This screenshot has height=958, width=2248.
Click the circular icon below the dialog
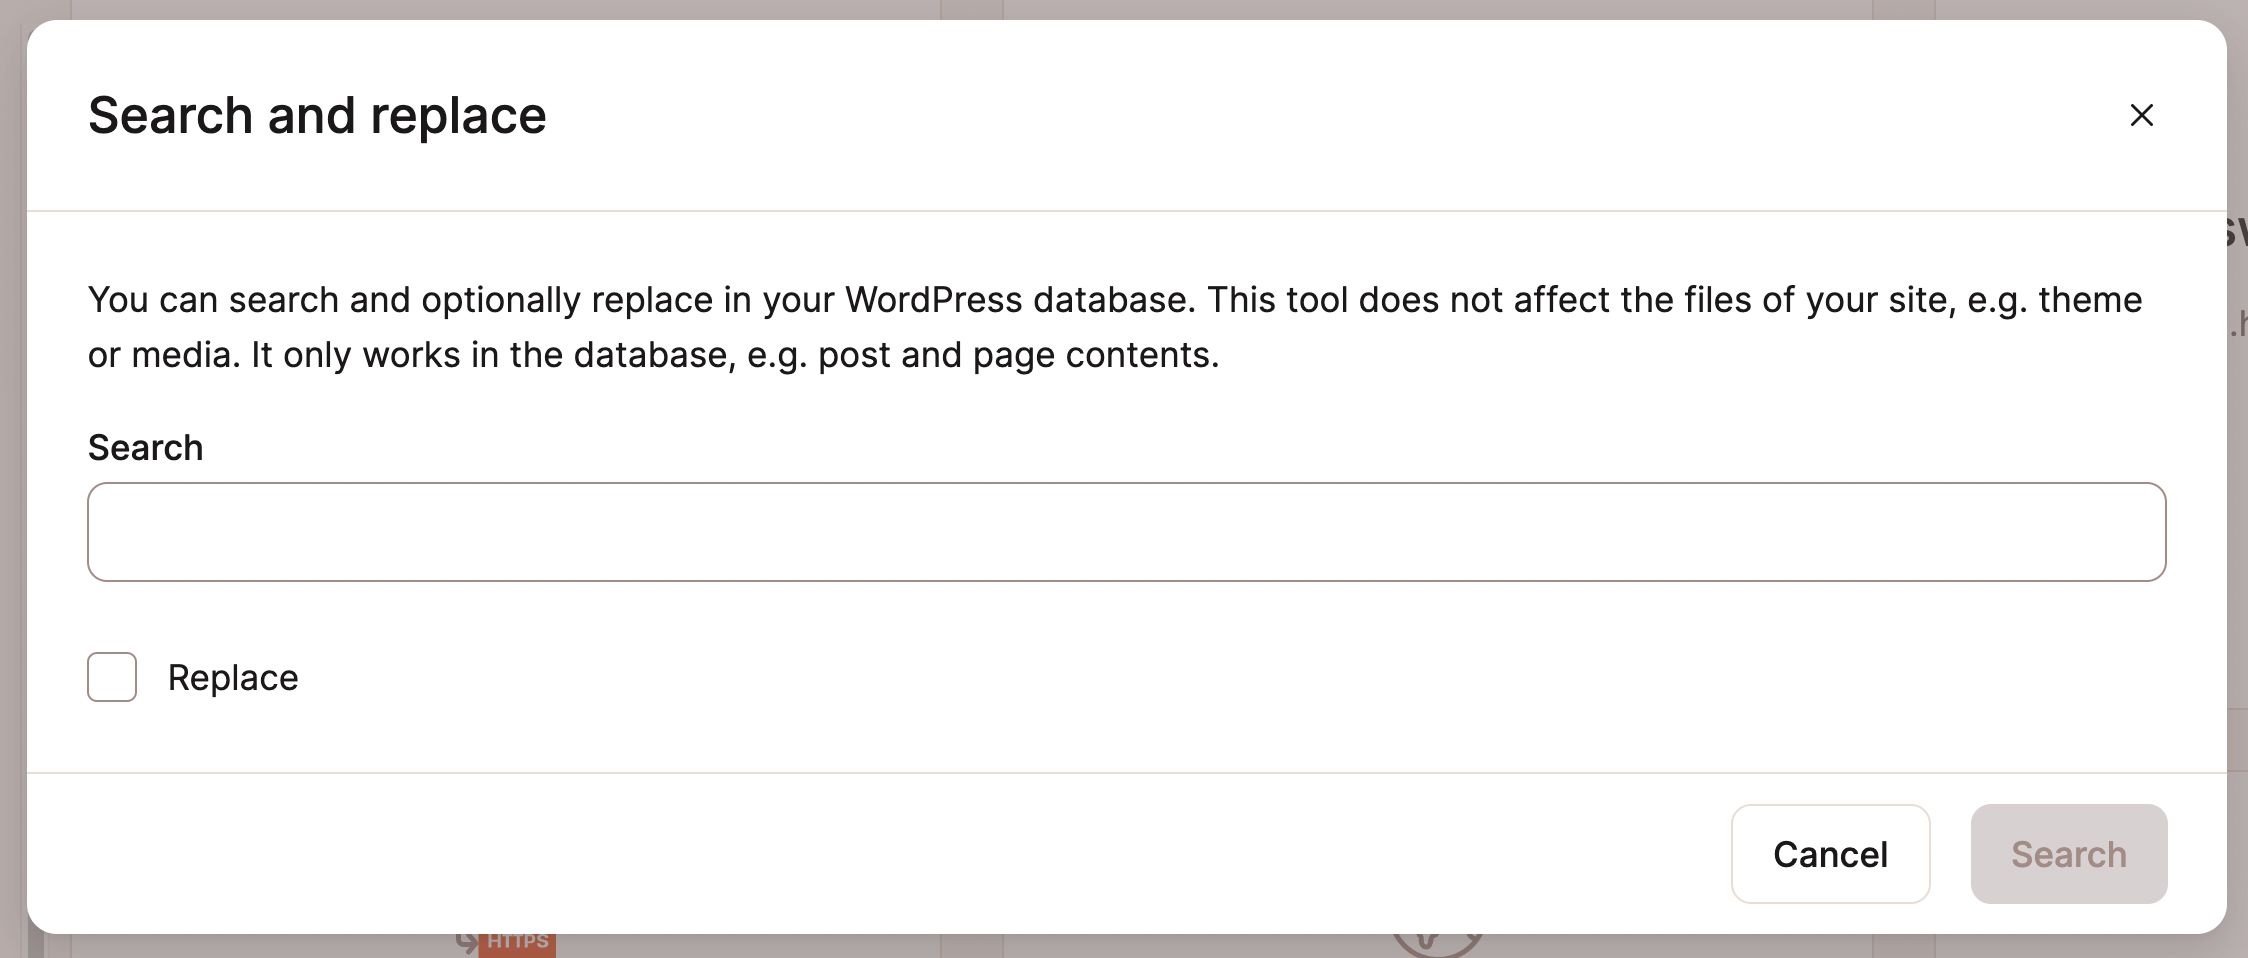click(1437, 944)
